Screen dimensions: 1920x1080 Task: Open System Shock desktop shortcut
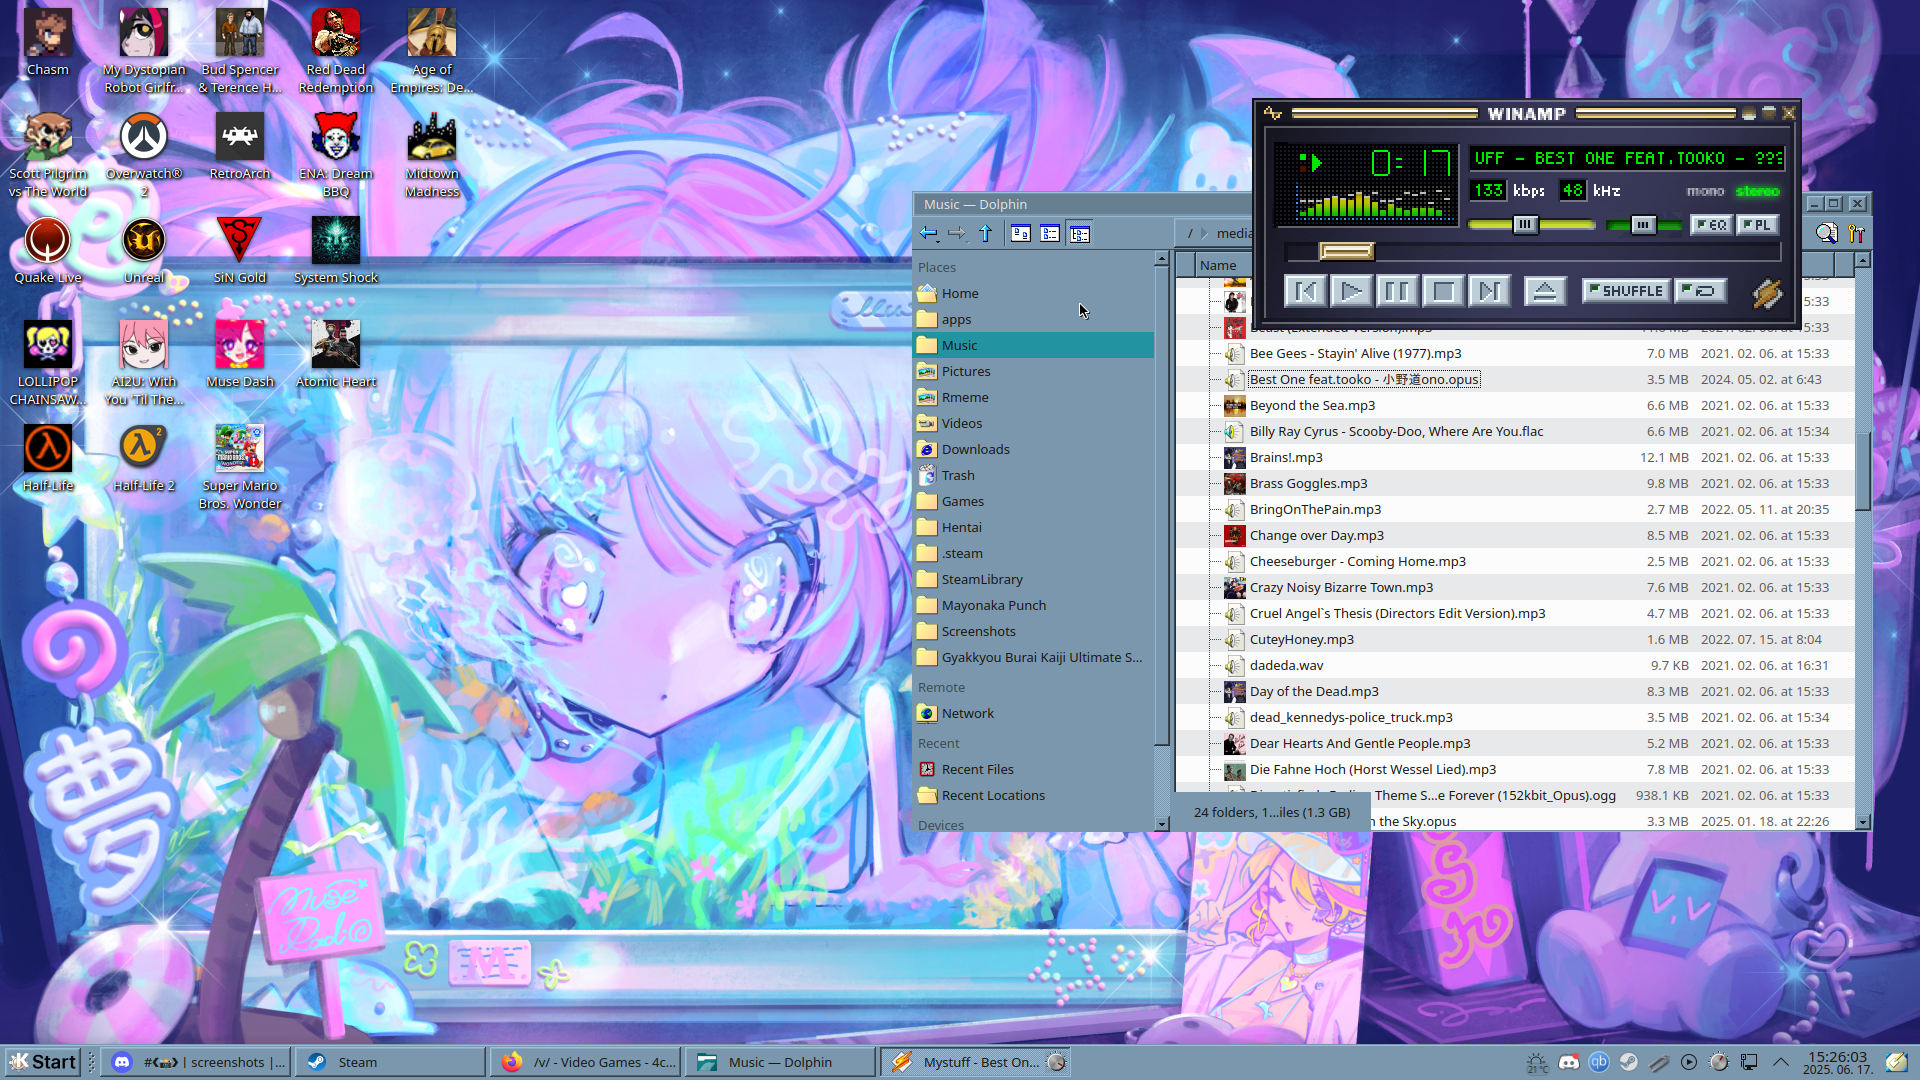pyautogui.click(x=336, y=250)
